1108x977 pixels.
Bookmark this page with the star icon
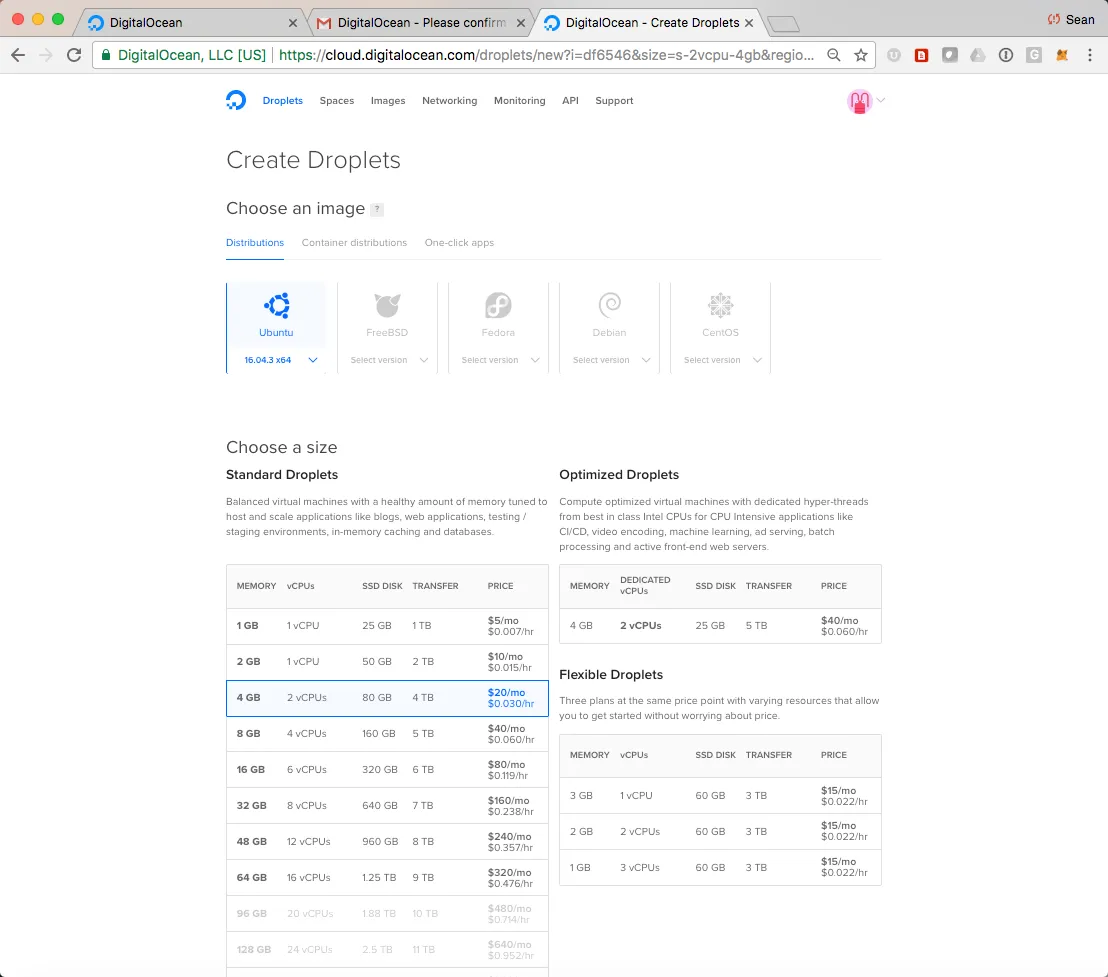tap(861, 55)
